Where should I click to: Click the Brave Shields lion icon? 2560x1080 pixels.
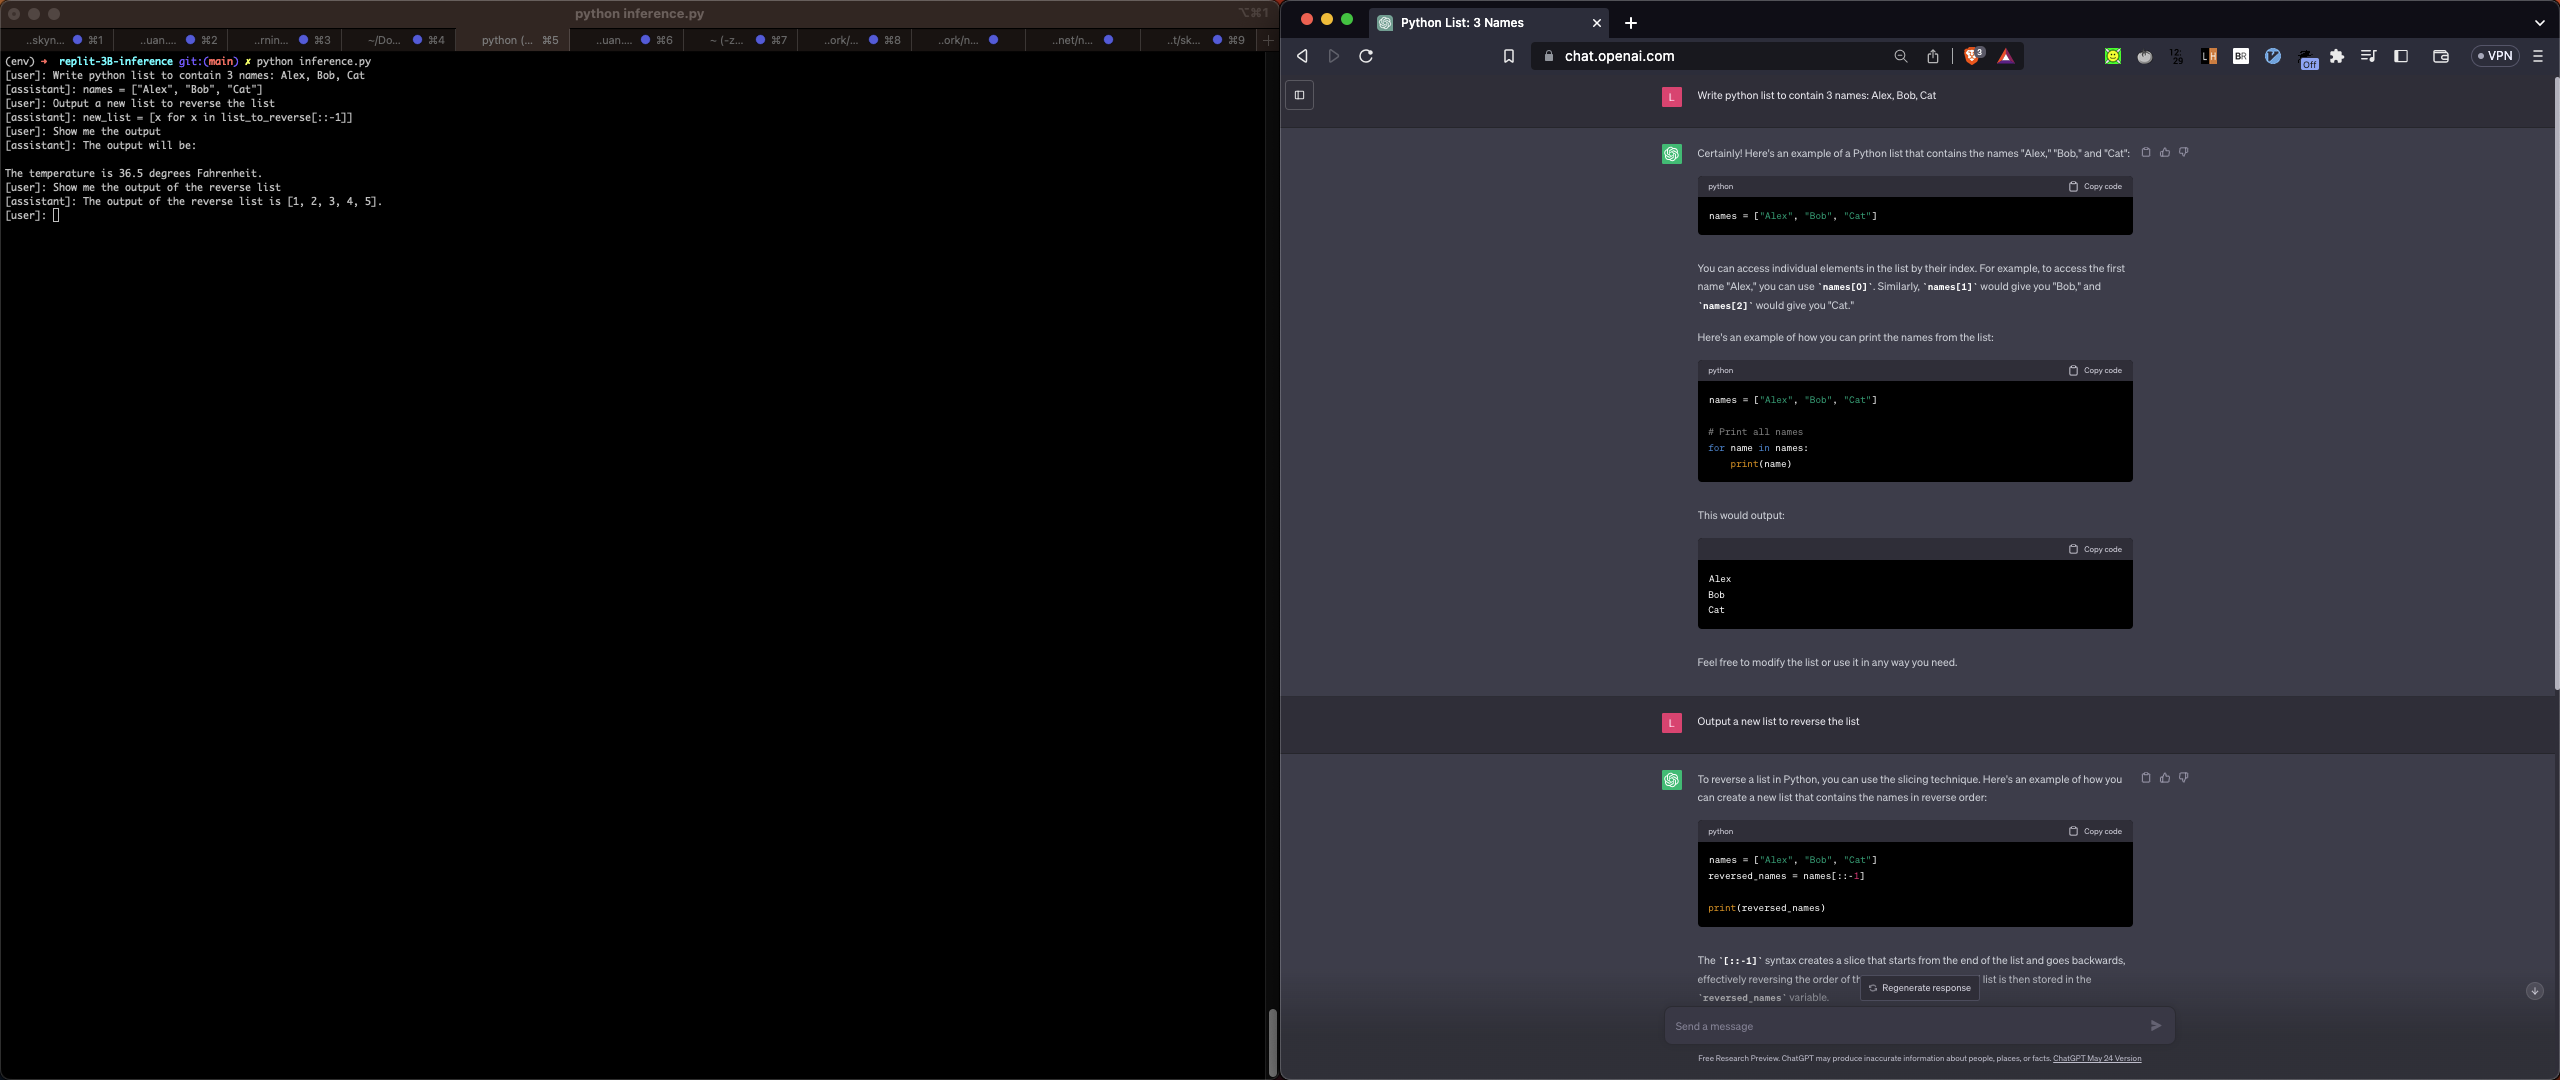1972,56
